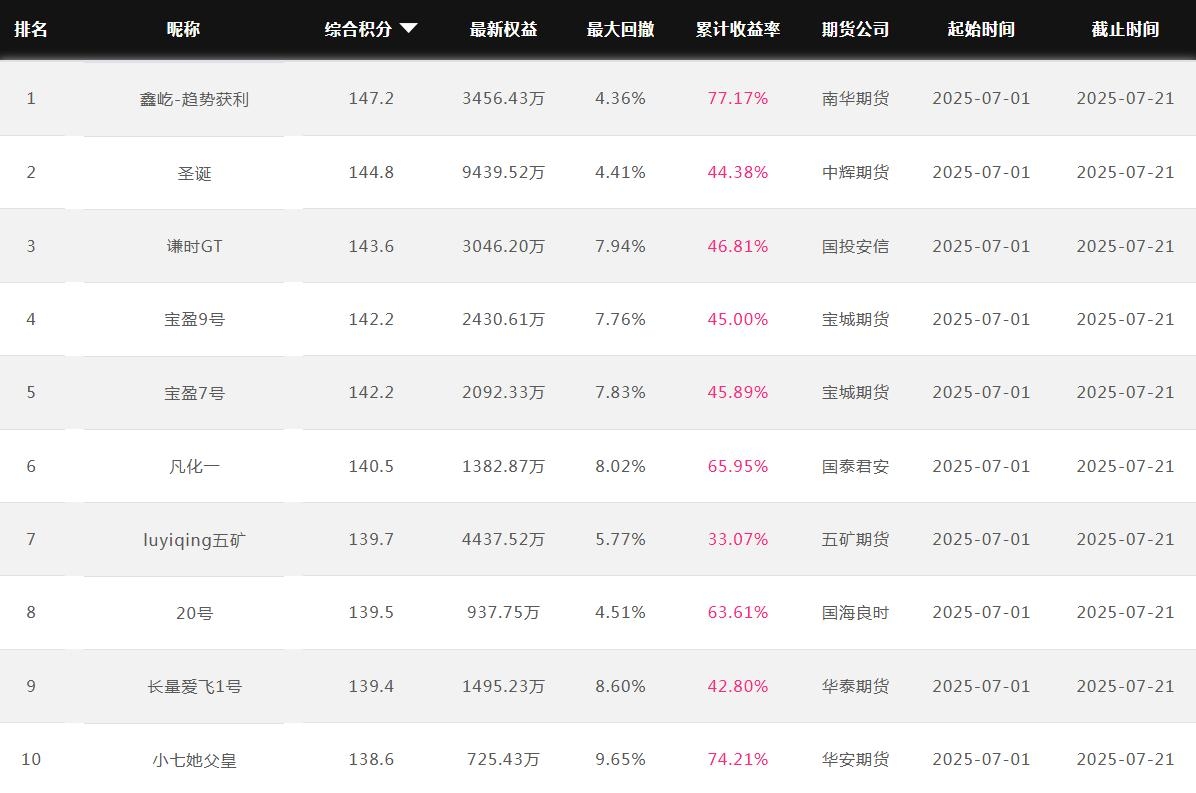The image size is (1196, 793).
Task: Open the 20号 trader entry
Action: 194,613
